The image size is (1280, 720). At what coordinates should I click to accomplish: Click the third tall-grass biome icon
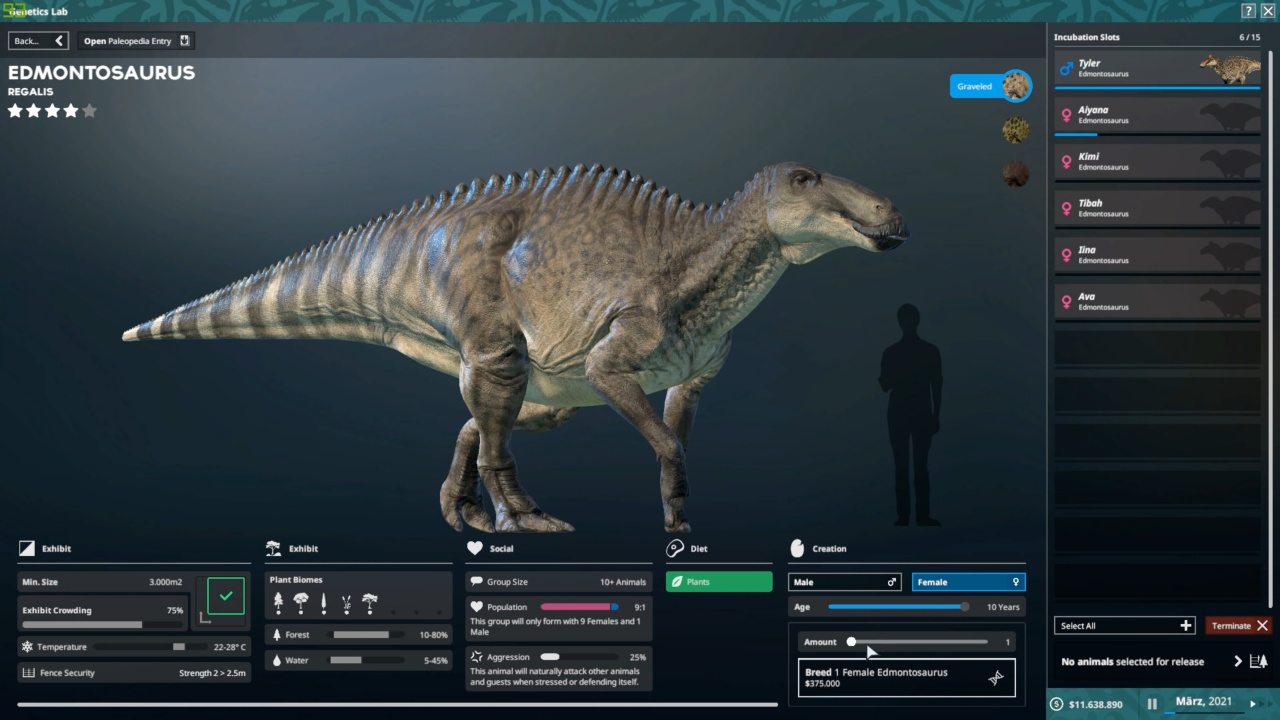324,603
